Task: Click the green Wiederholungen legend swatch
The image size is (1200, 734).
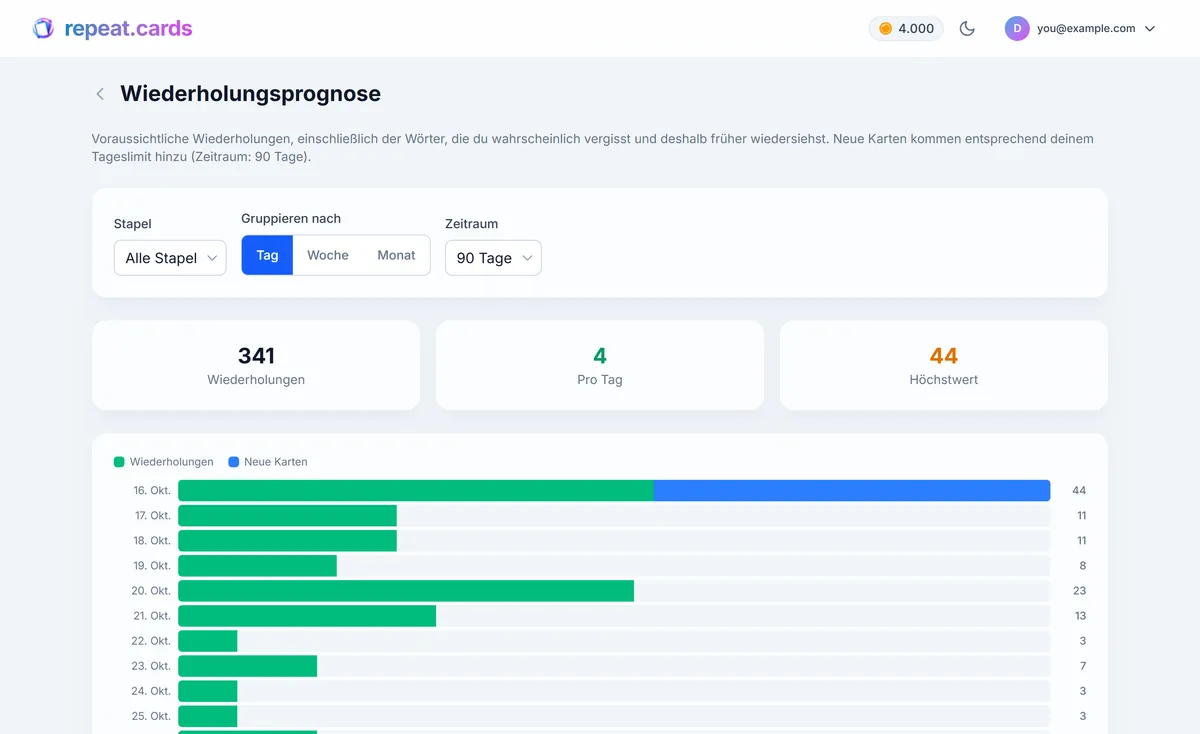Action: tap(119, 462)
